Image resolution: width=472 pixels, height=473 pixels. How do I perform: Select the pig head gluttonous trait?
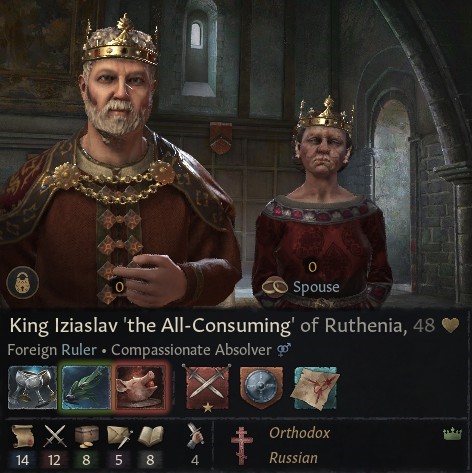[x=140, y=387]
